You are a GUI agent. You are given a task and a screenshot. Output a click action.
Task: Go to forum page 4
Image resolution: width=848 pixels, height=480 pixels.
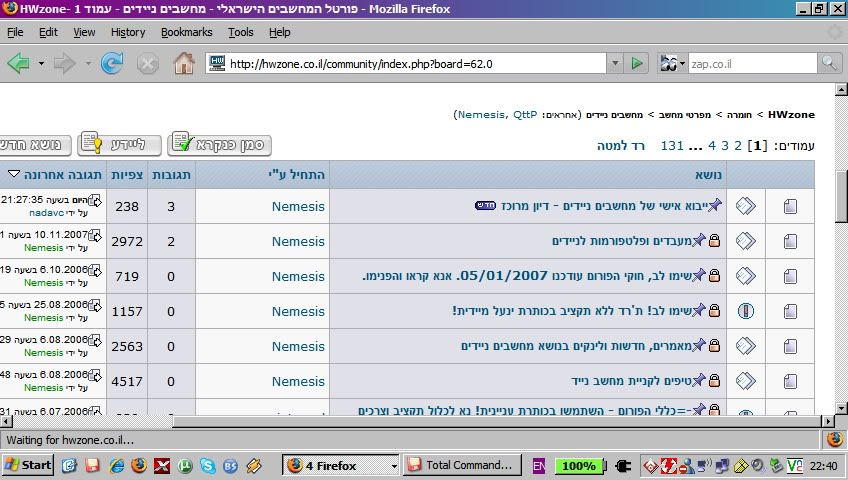[x=712, y=145]
